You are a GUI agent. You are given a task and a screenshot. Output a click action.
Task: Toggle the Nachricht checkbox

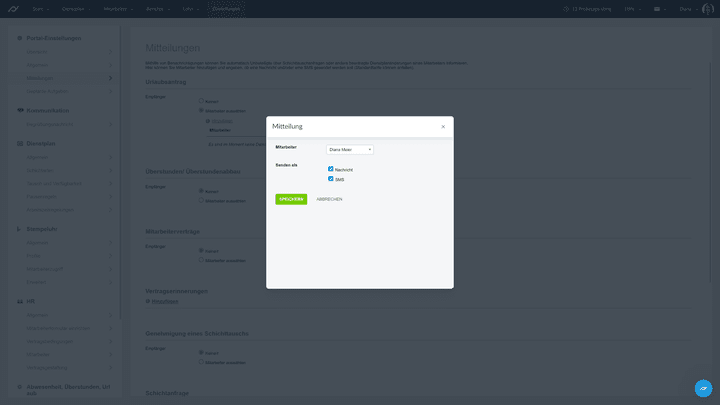[x=331, y=169]
